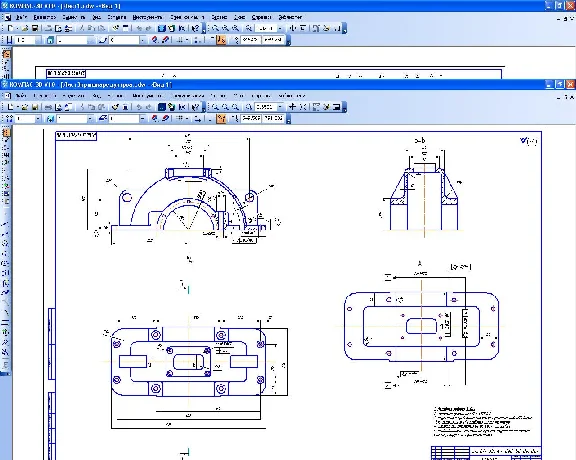Open the first text menu of the lower window

(x=22, y=96)
